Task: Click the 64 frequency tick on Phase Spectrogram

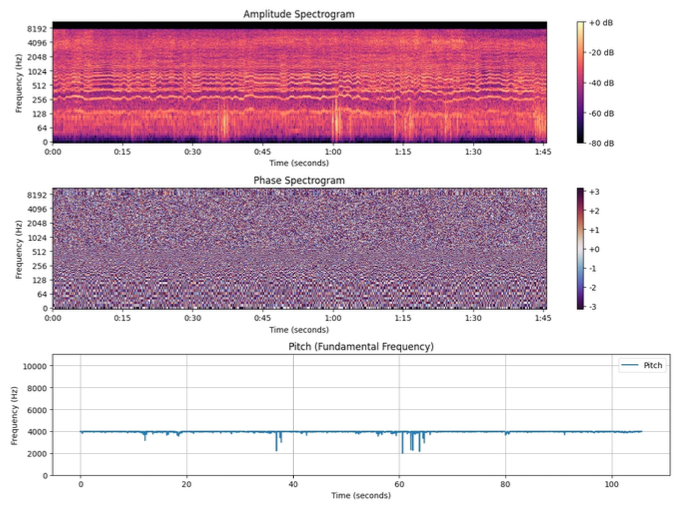Action: (40, 294)
